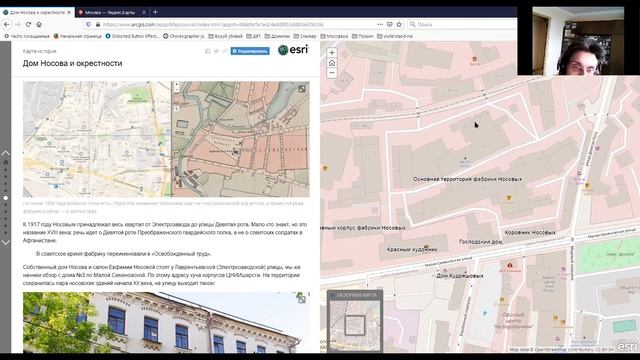The image size is (640, 360).
Task: Click the share link icon in header
Action: pos(224,51)
